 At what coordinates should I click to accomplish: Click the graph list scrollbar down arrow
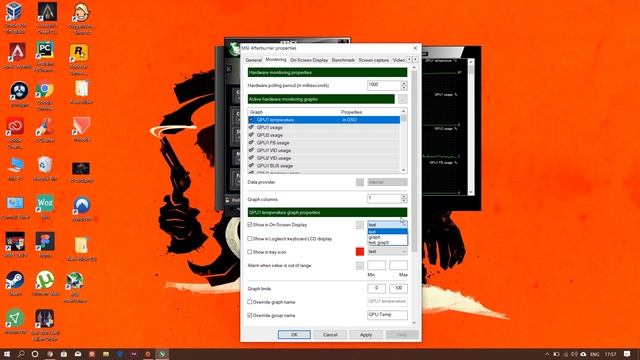pyautogui.click(x=404, y=170)
